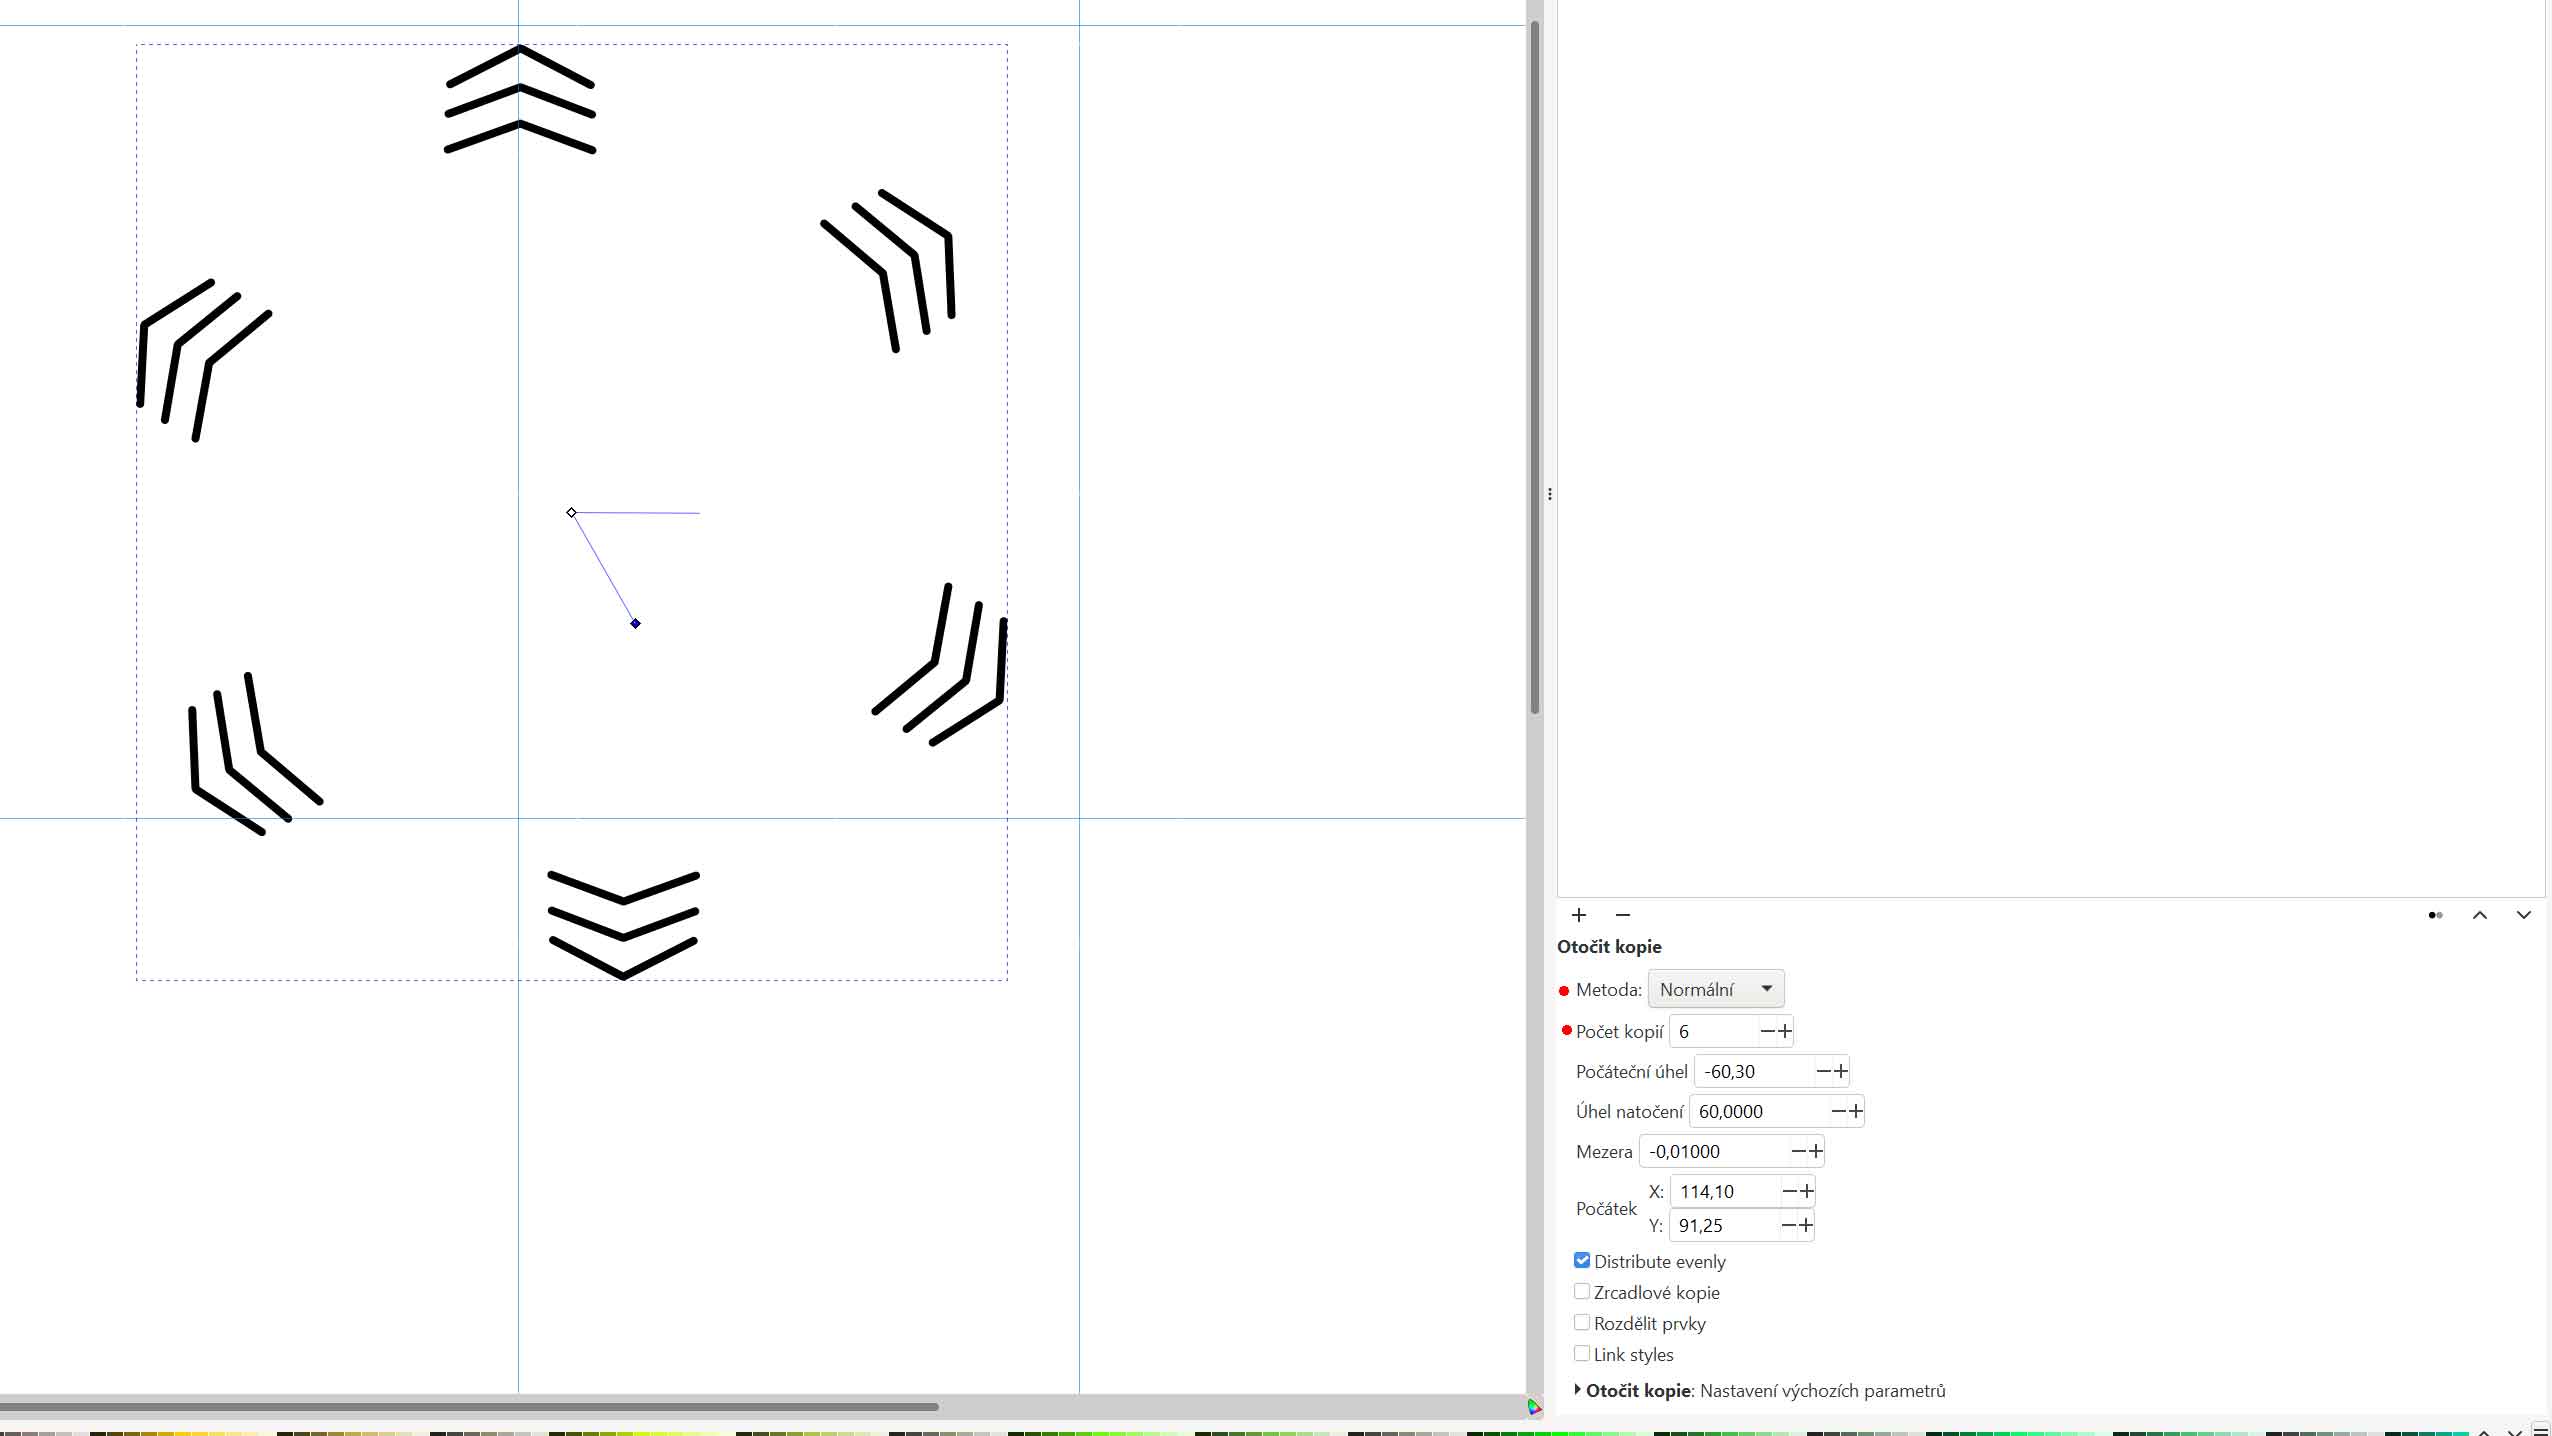Click the color management icon below scrollbar
Image resolution: width=2552 pixels, height=1436 pixels.
(x=1535, y=1407)
